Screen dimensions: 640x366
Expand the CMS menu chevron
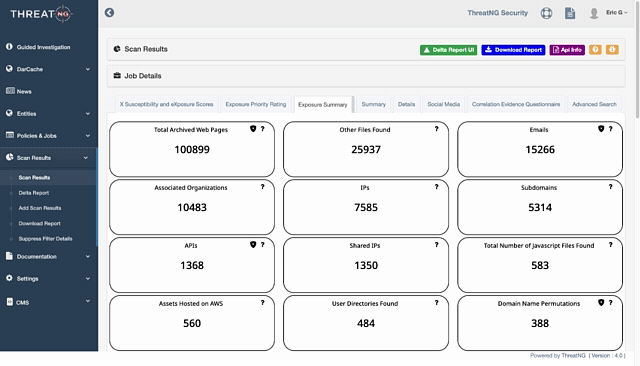point(88,301)
